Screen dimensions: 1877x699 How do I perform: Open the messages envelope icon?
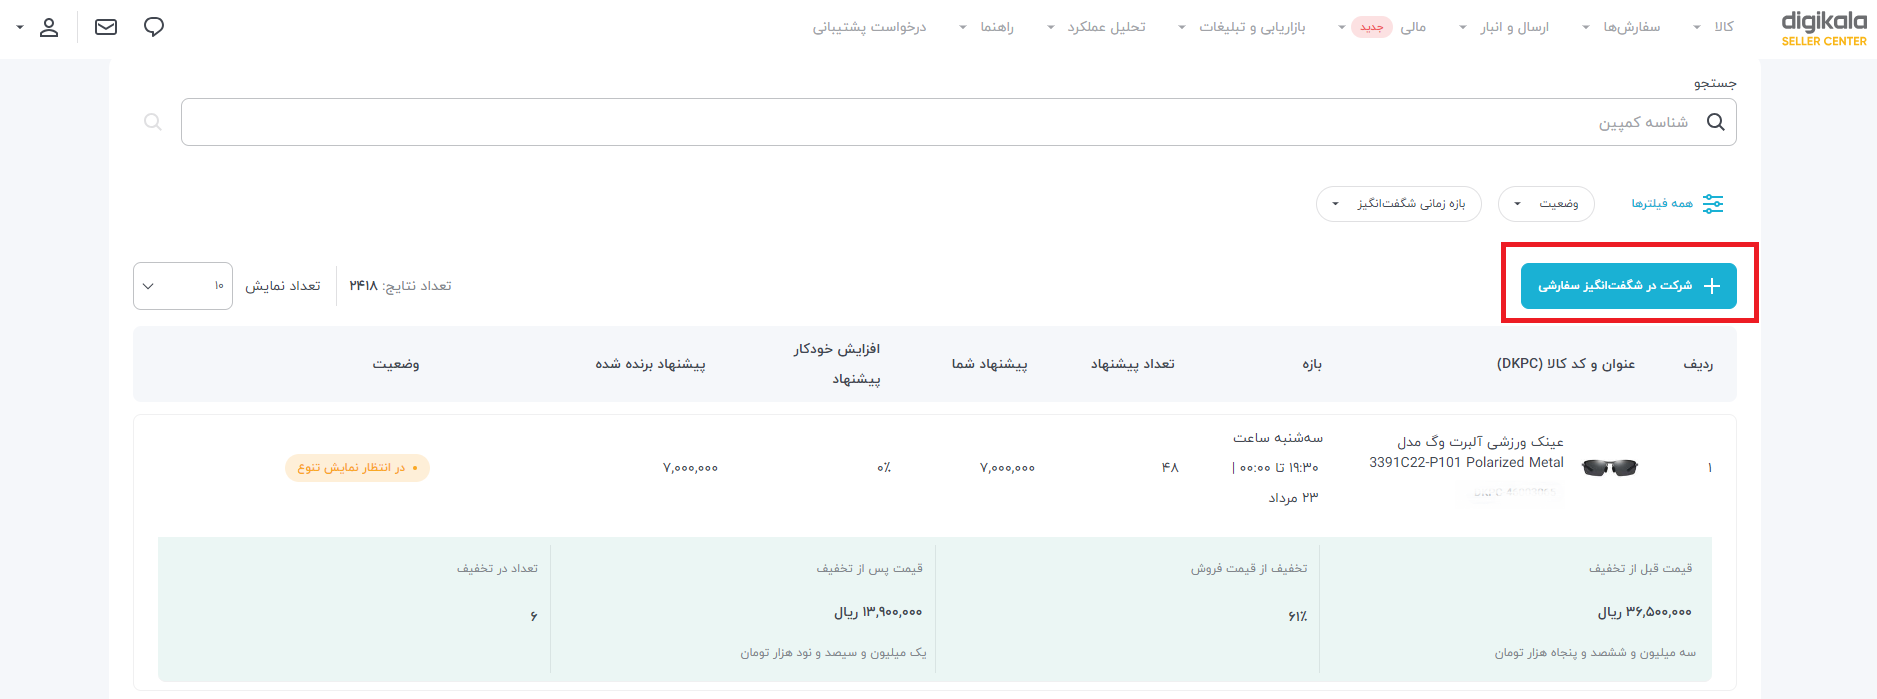point(106,27)
